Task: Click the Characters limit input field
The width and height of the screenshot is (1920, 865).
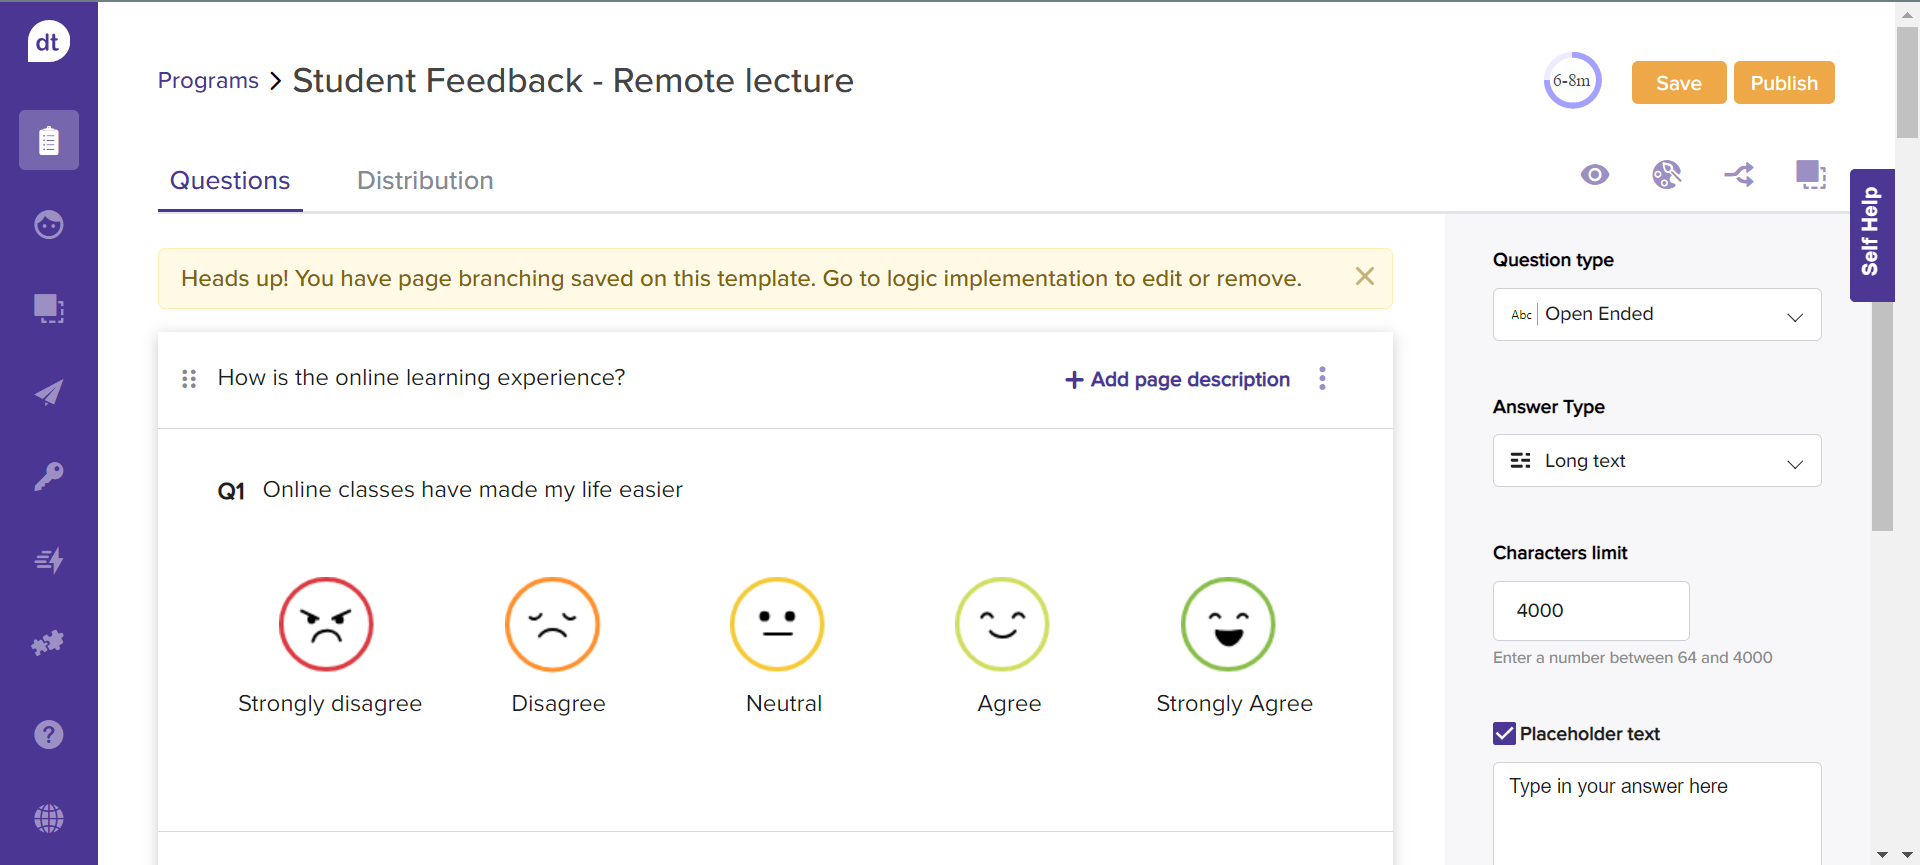Action: (1590, 611)
